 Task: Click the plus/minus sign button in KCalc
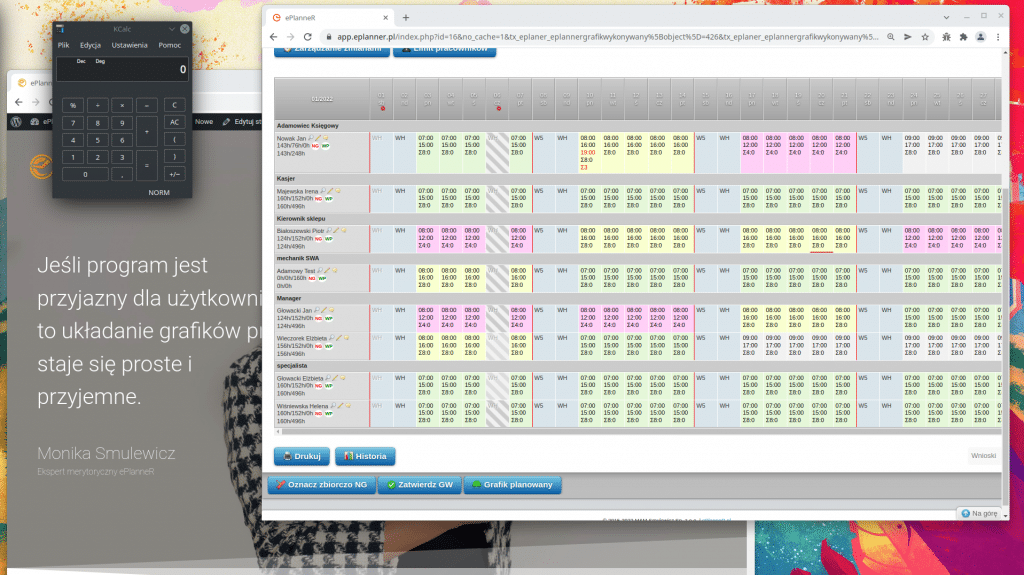click(174, 174)
